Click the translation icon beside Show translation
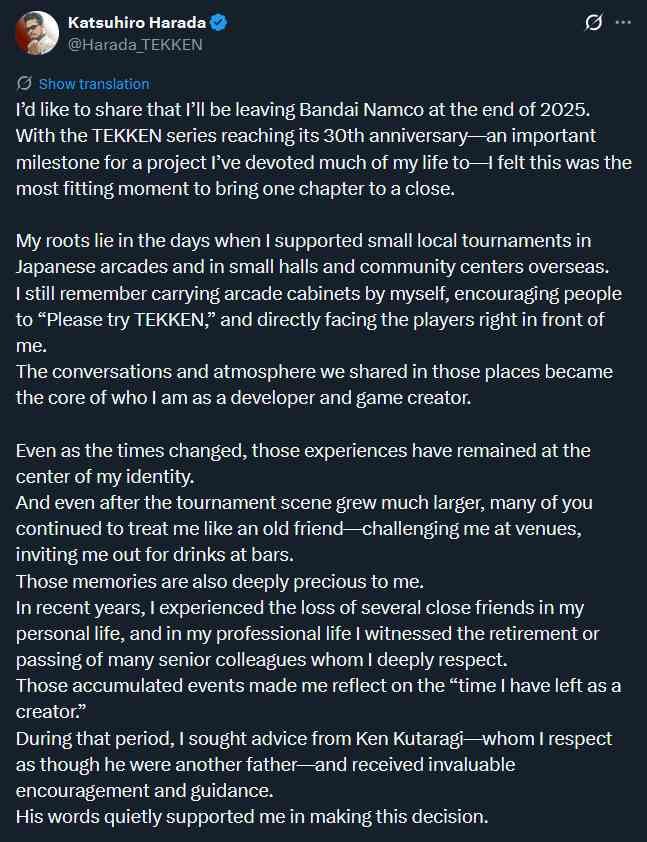Image resolution: width=647 pixels, height=842 pixels. coord(24,84)
